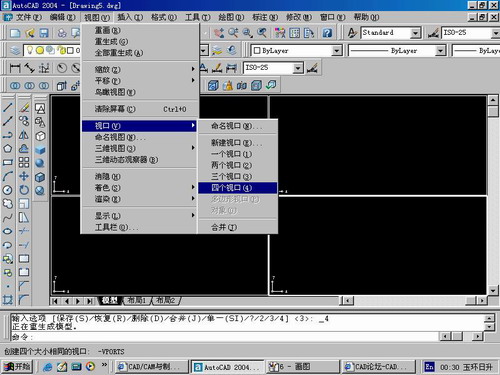Click the Linear dimension tool icon
The height and width of the screenshot is (375, 500).
point(15,68)
